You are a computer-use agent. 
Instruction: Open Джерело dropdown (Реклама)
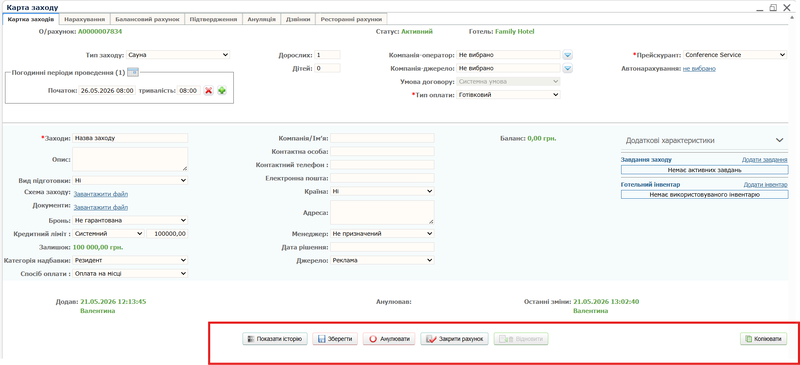[x=382, y=260]
